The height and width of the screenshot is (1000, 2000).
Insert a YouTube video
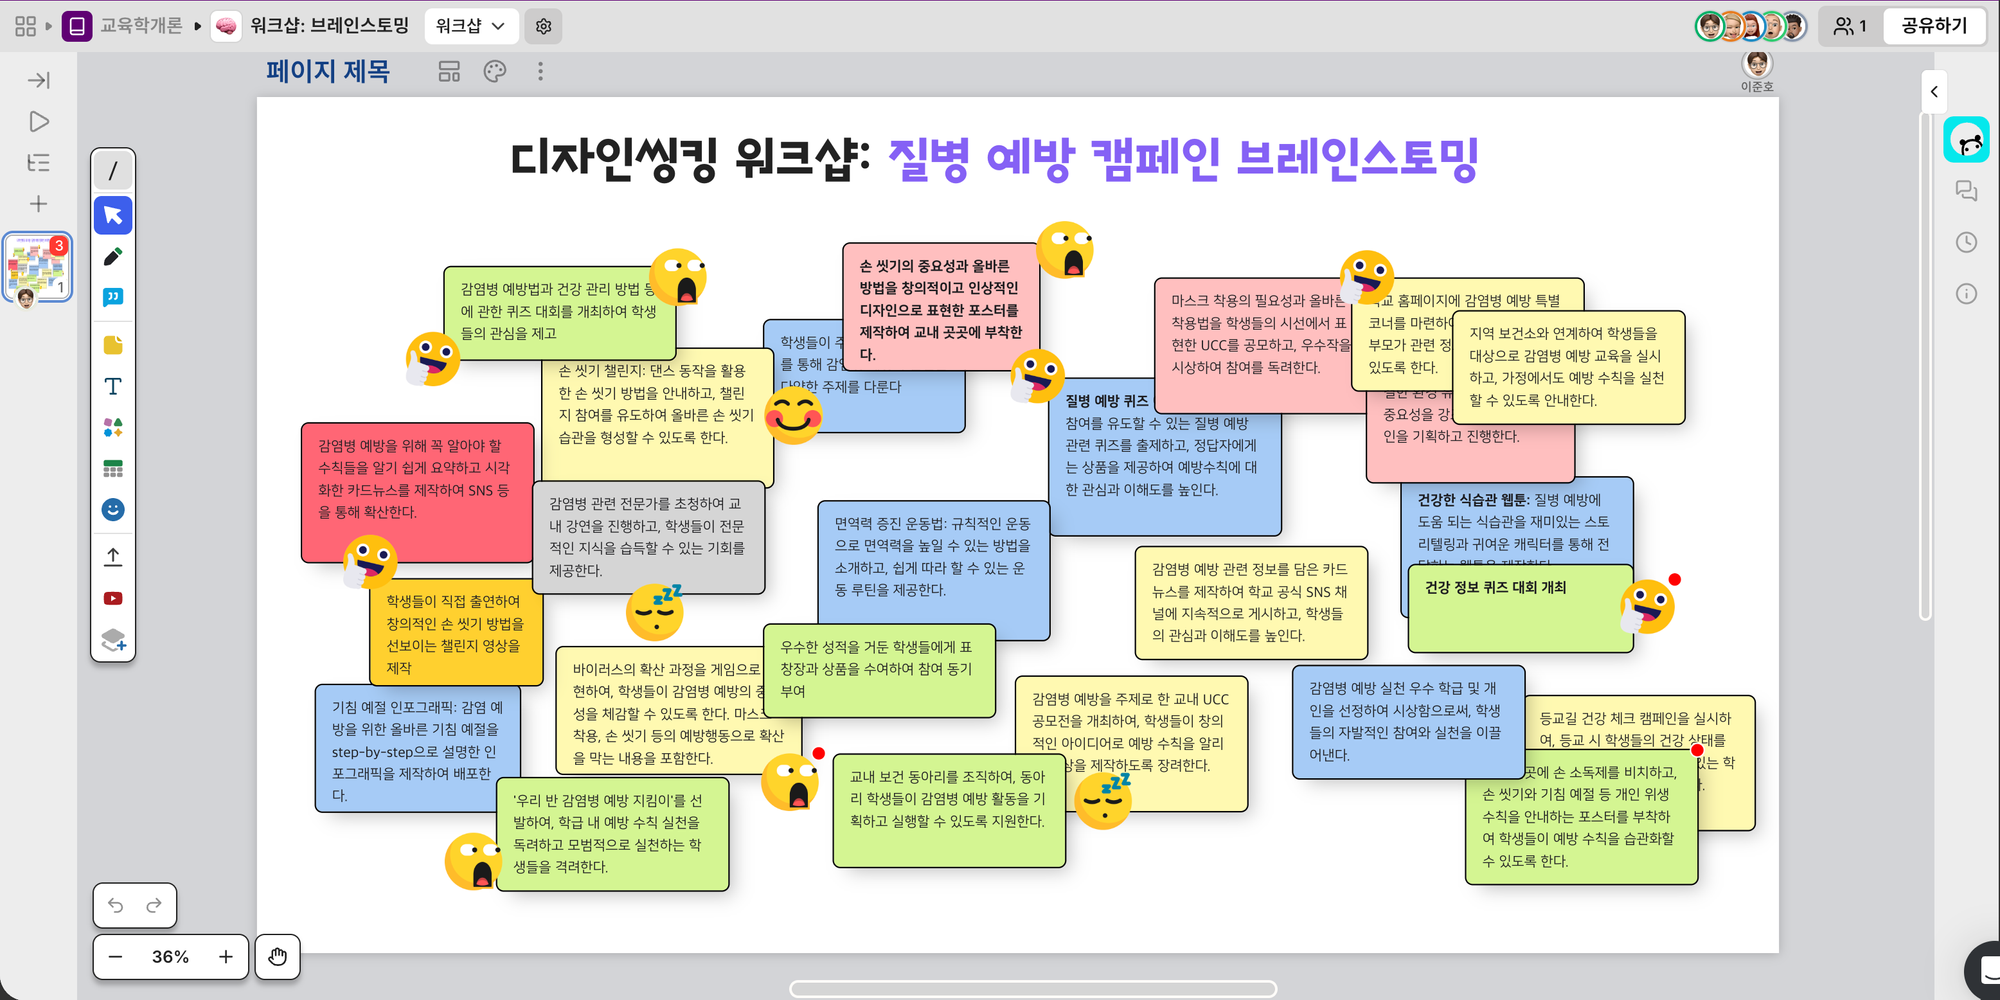(113, 598)
